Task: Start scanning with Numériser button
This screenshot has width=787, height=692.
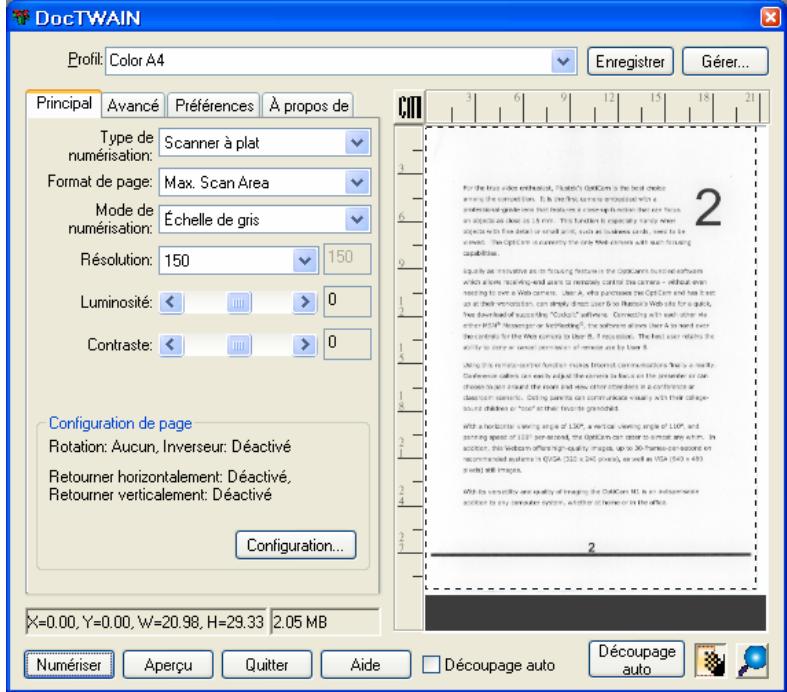Action: click(69, 664)
